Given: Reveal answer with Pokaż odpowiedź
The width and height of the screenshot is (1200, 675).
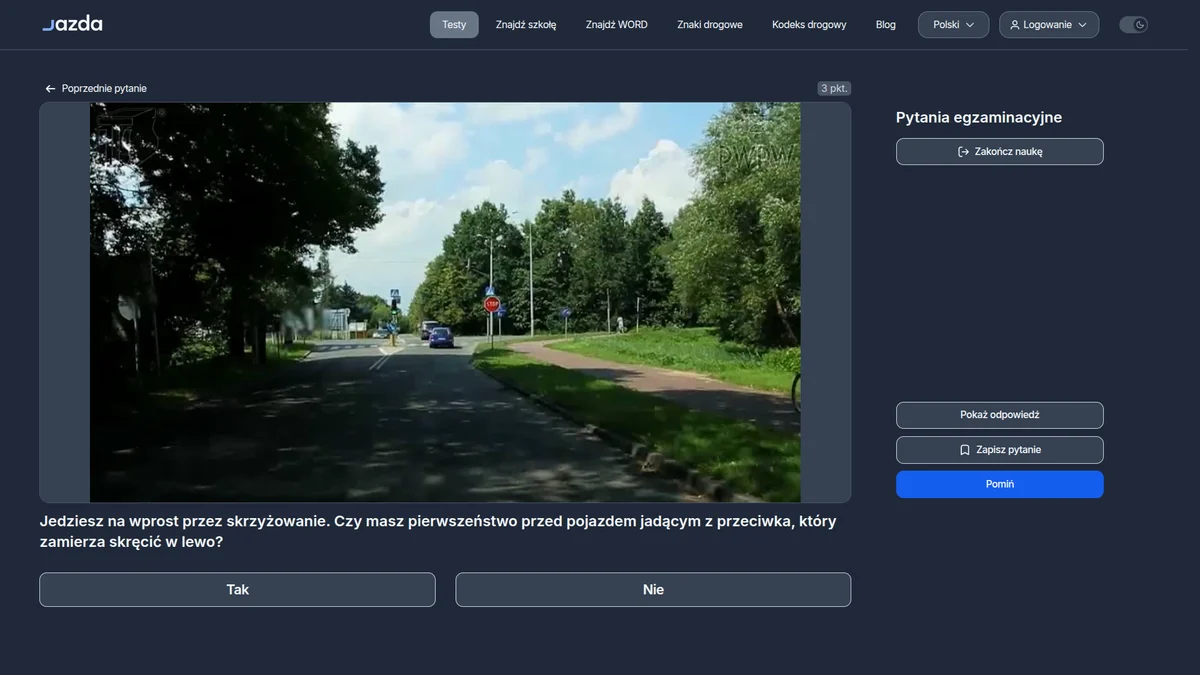Looking at the screenshot, I should pos(1000,415).
